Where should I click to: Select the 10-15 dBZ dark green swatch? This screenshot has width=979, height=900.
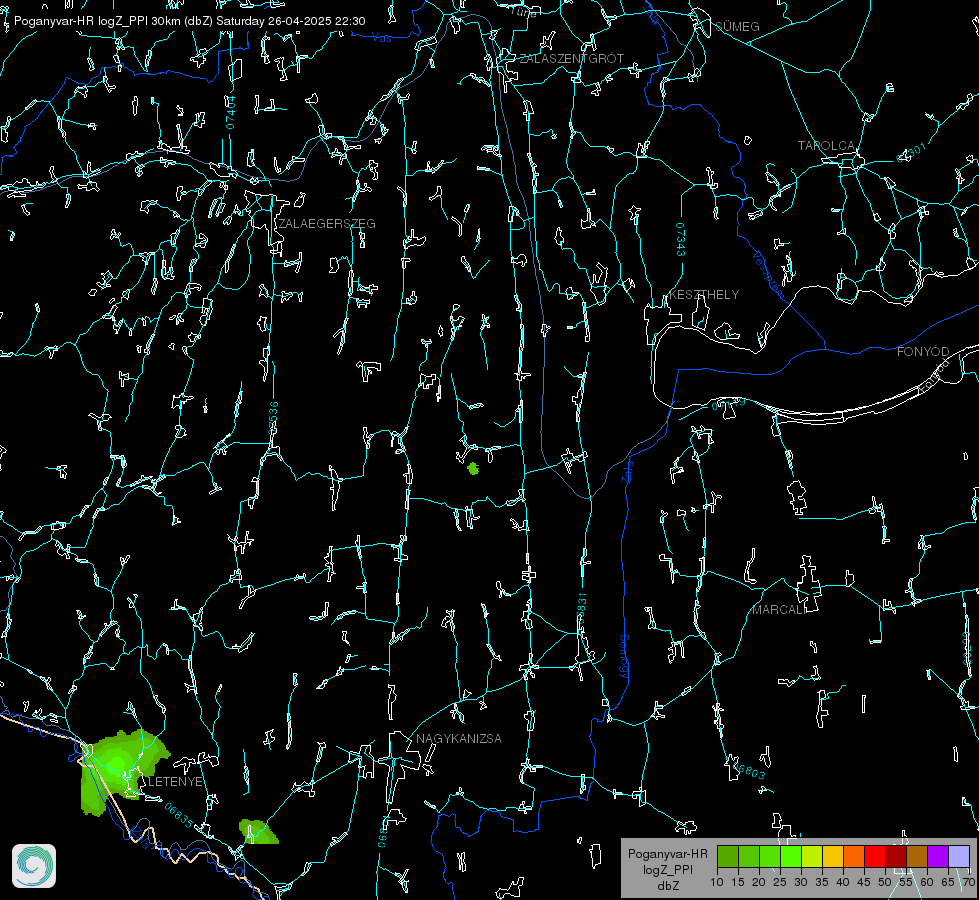click(x=727, y=856)
